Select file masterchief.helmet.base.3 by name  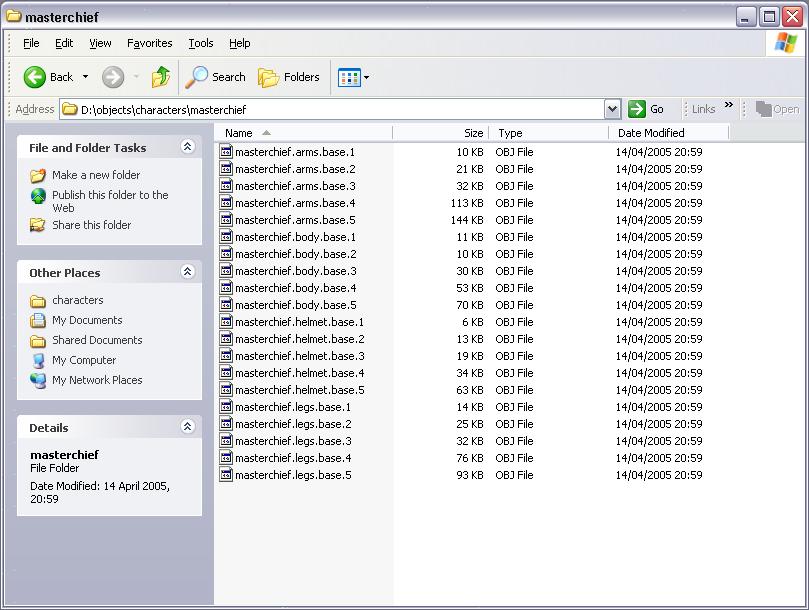pyautogui.click(x=300, y=356)
